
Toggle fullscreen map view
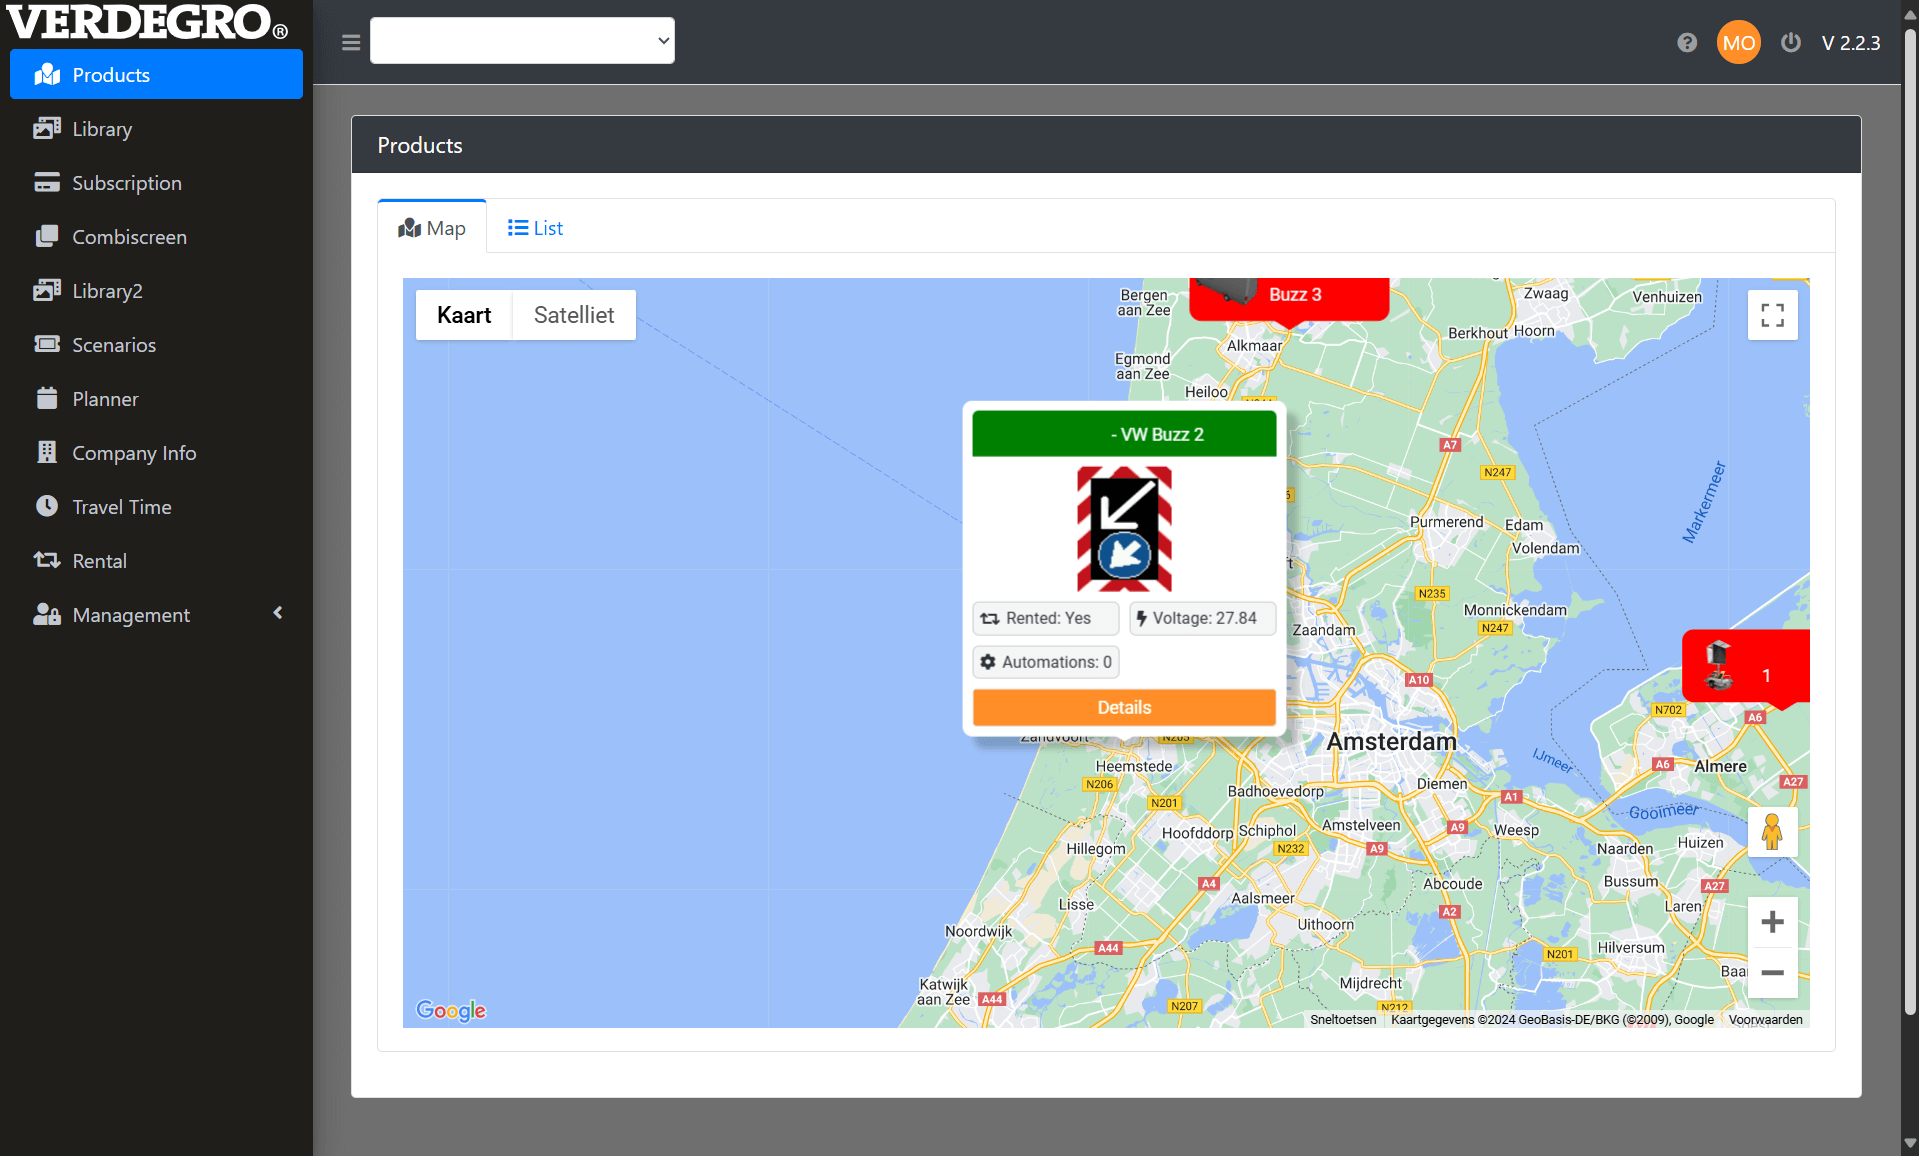(x=1772, y=315)
